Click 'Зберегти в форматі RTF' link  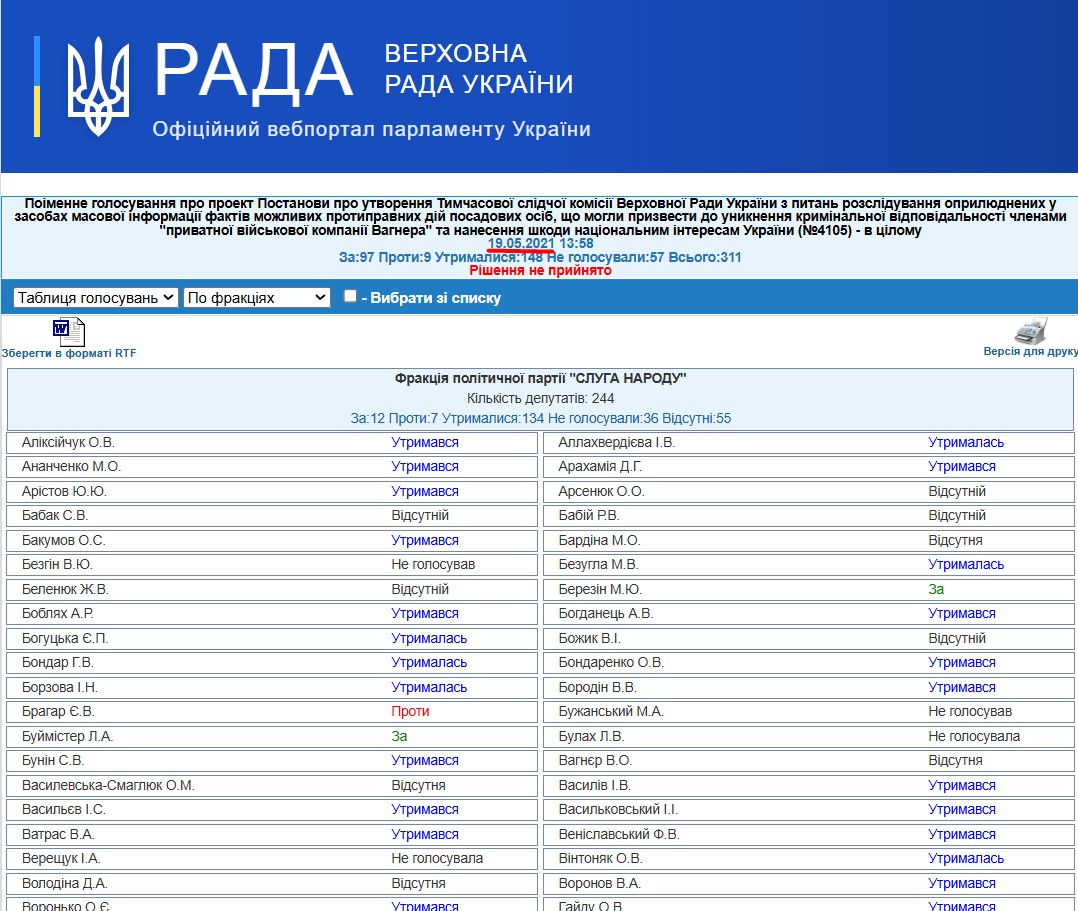pyautogui.click(x=69, y=353)
